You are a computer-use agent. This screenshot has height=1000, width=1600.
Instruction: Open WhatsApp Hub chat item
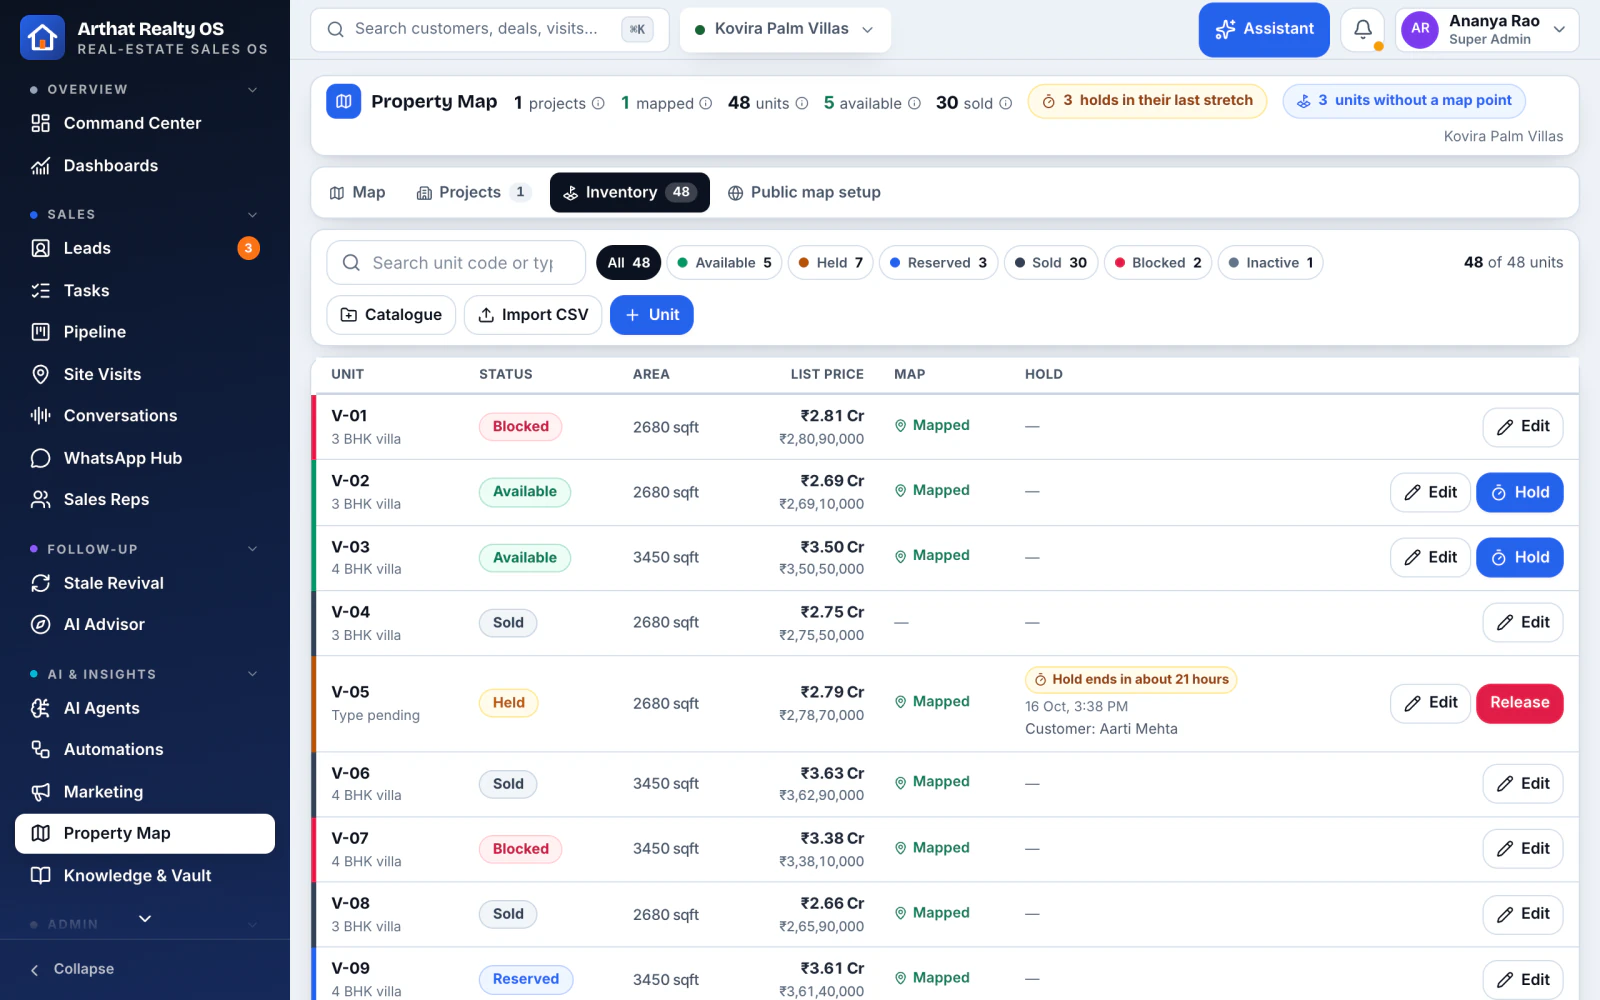coord(145,458)
